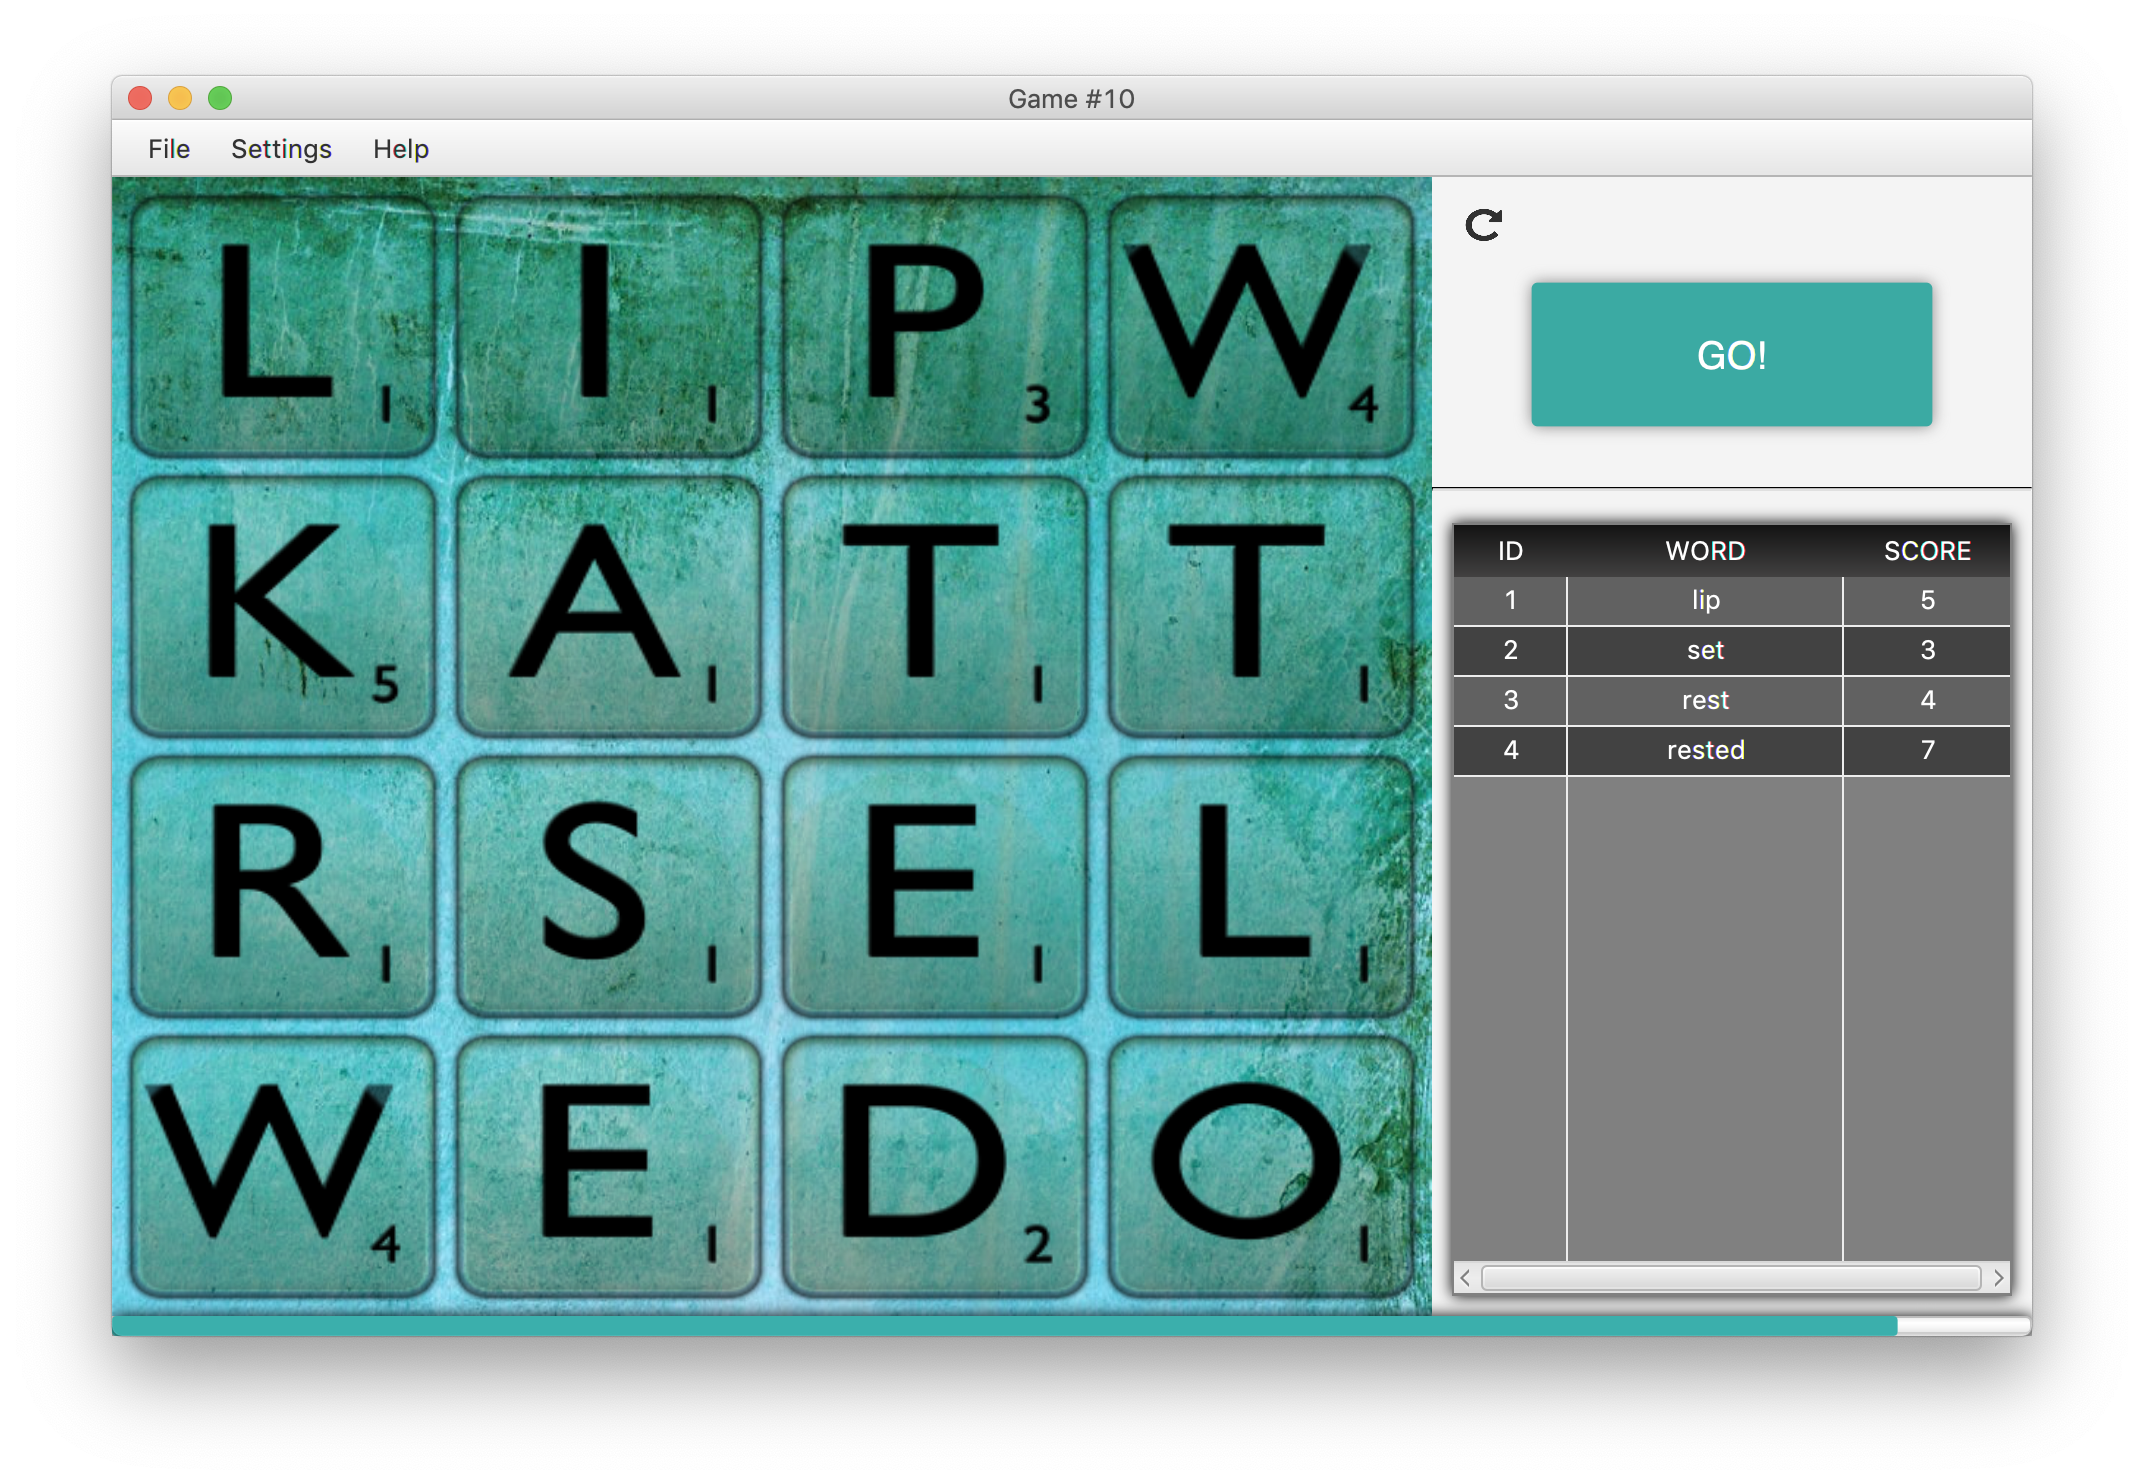Click the R letter tile
Viewport: 2144px width, 1484px height.
point(283,887)
